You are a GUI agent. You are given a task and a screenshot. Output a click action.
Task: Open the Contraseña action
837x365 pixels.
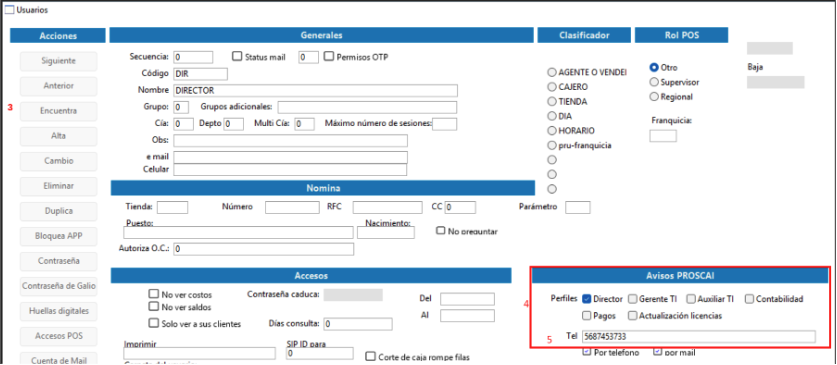pos(59,261)
